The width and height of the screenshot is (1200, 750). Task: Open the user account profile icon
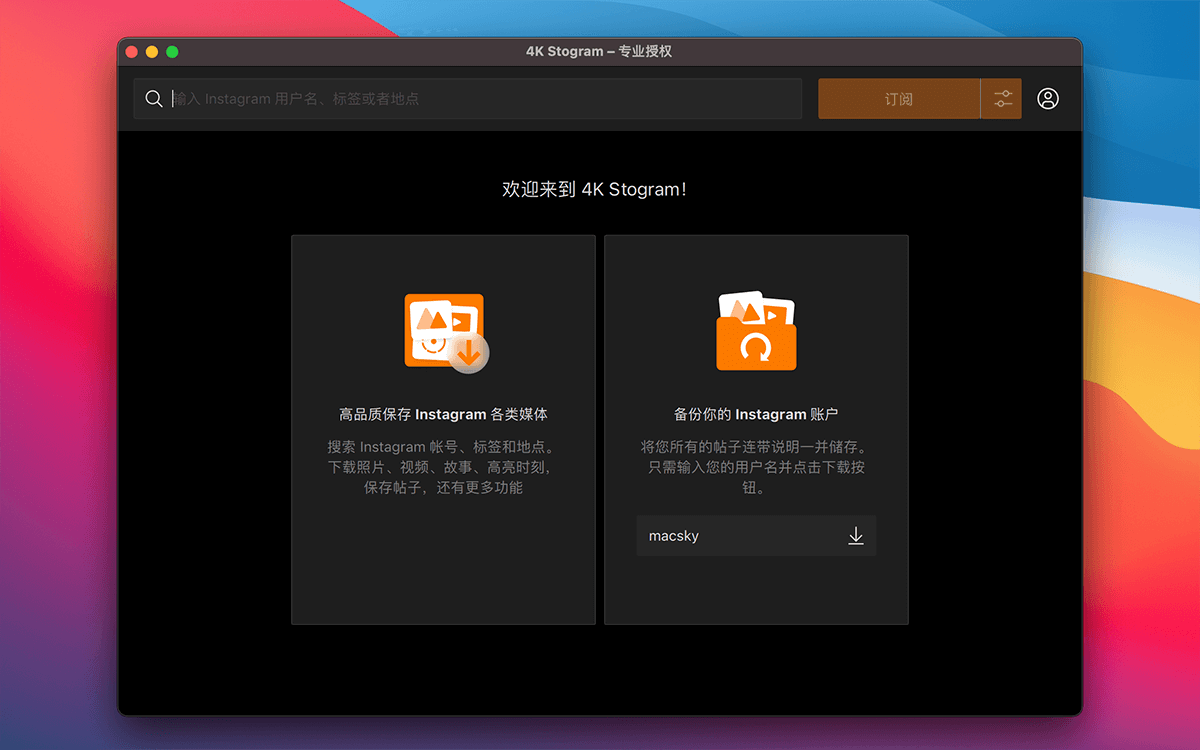(x=1048, y=99)
